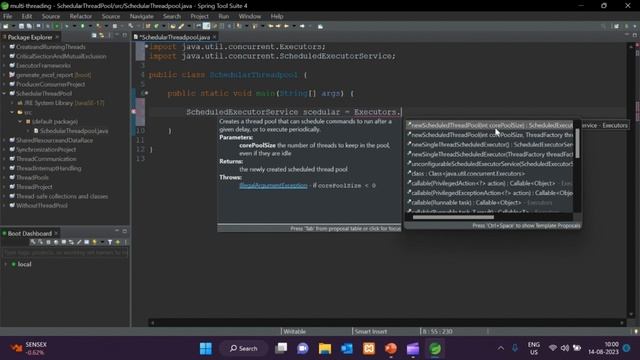Open the File menu
This screenshot has height=360, width=640.
click(x=8, y=16)
